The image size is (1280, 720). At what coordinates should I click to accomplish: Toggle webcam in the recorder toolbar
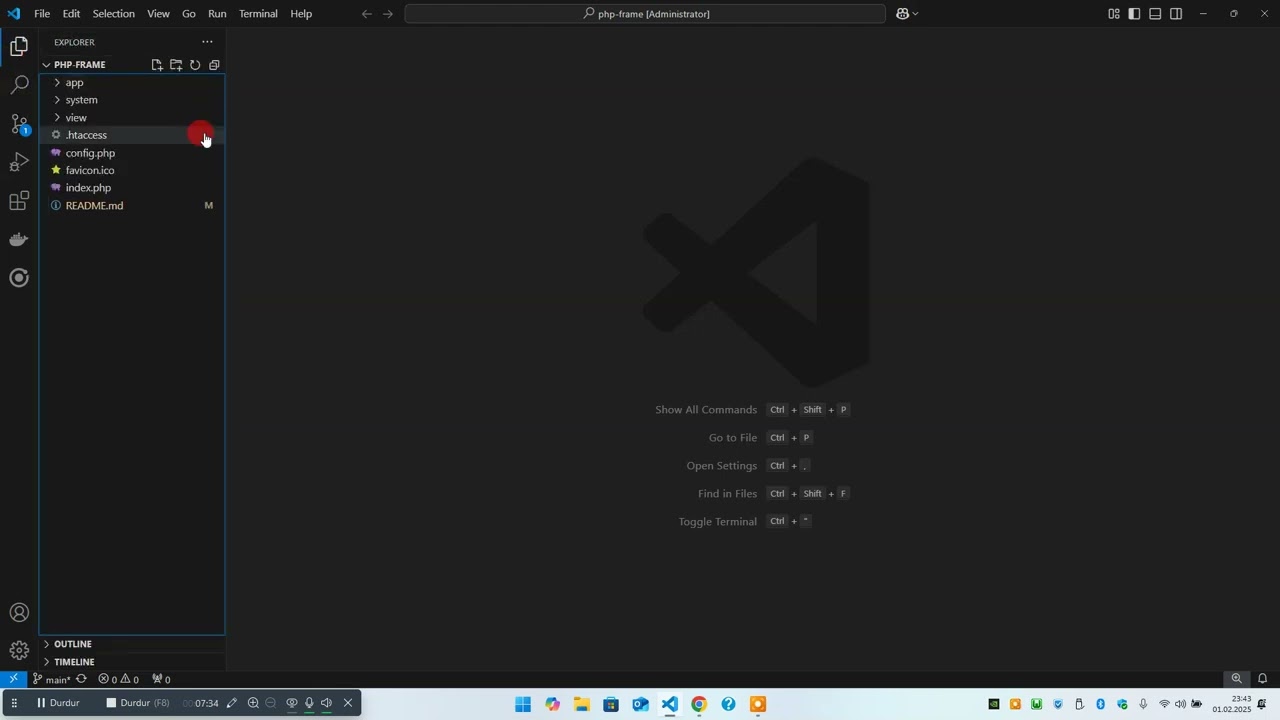click(x=292, y=703)
